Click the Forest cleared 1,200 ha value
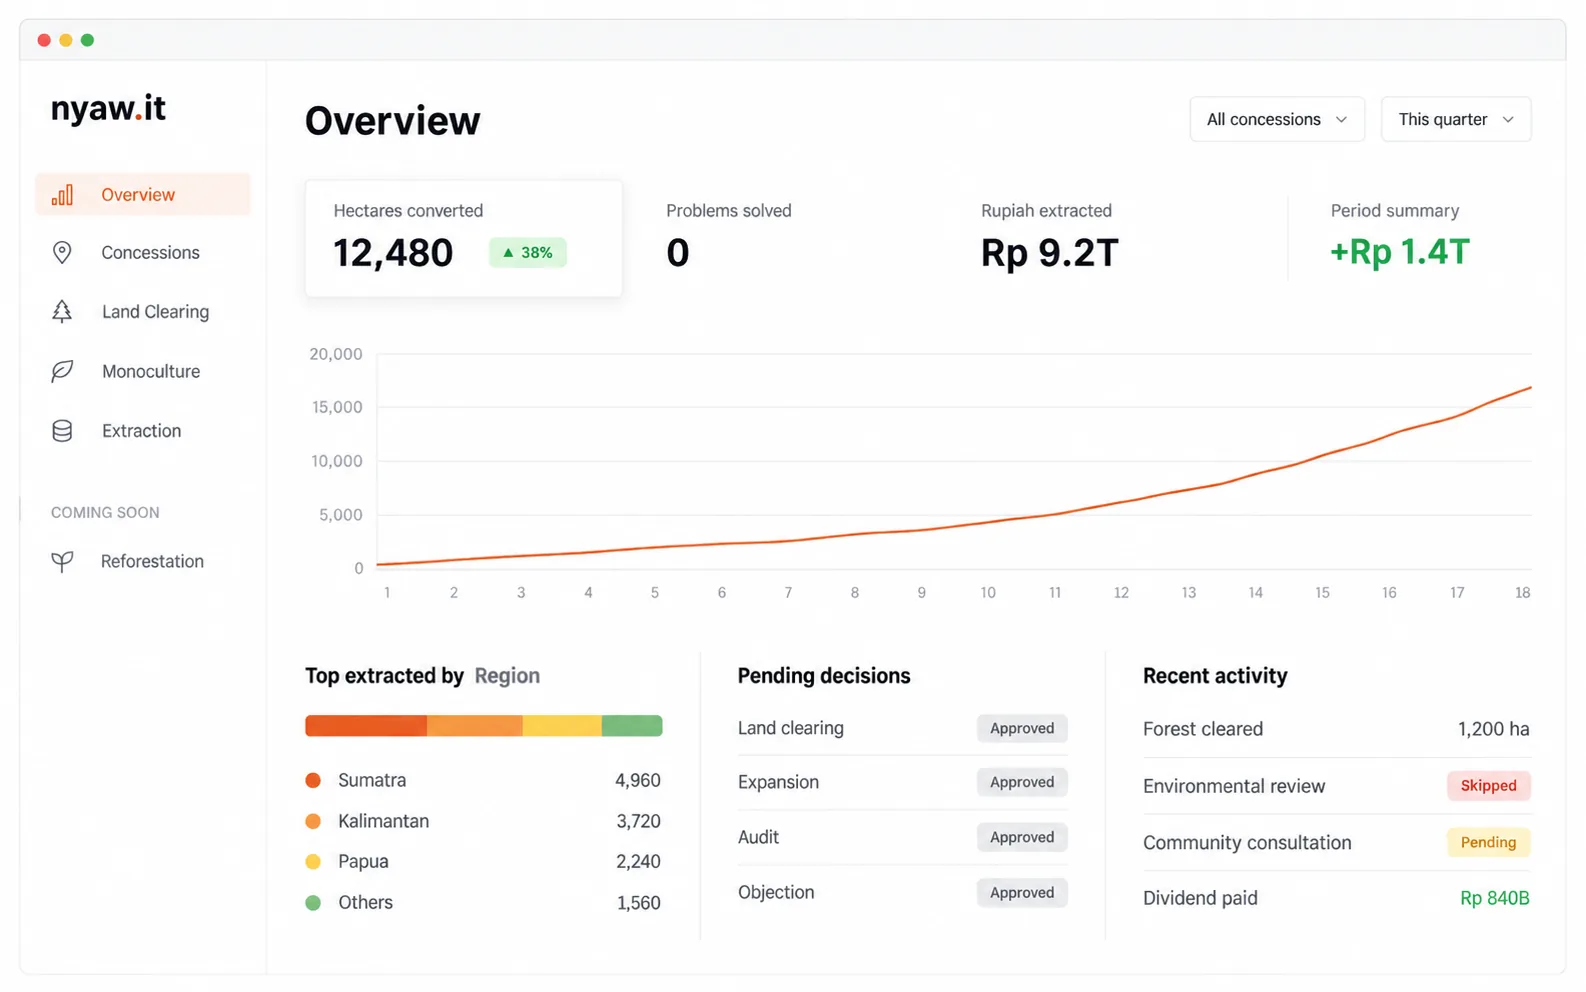This screenshot has width=1586, height=992. click(1493, 729)
